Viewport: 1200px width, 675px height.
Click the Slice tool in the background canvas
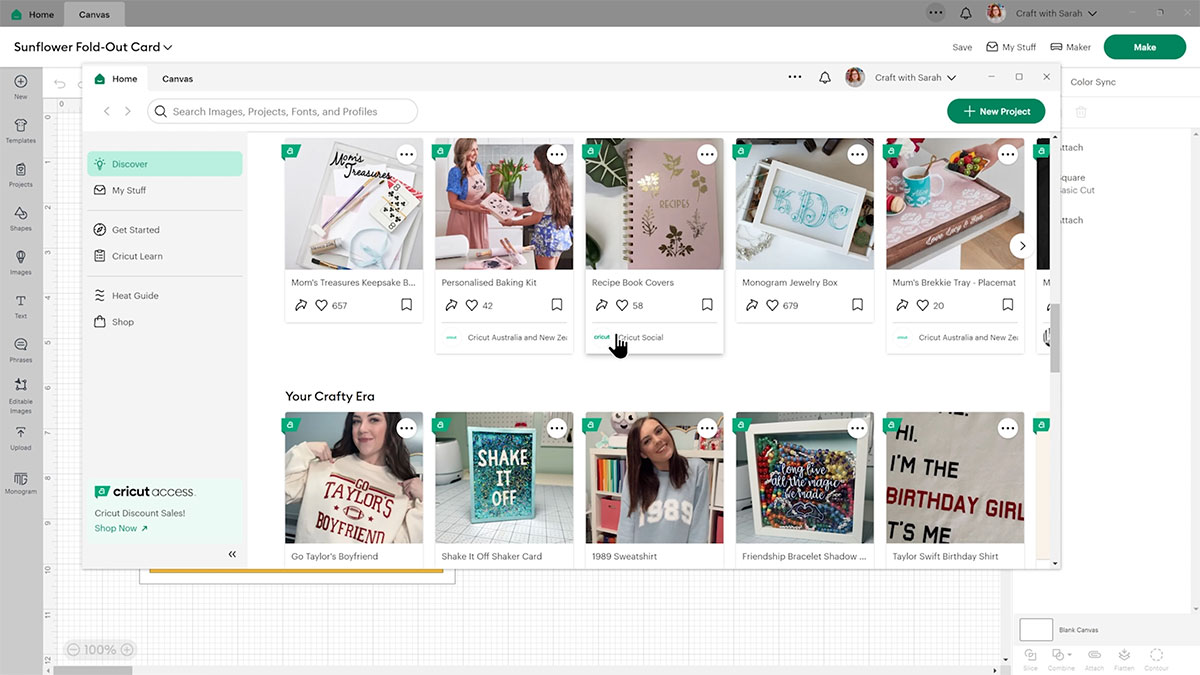pyautogui.click(x=1030, y=659)
